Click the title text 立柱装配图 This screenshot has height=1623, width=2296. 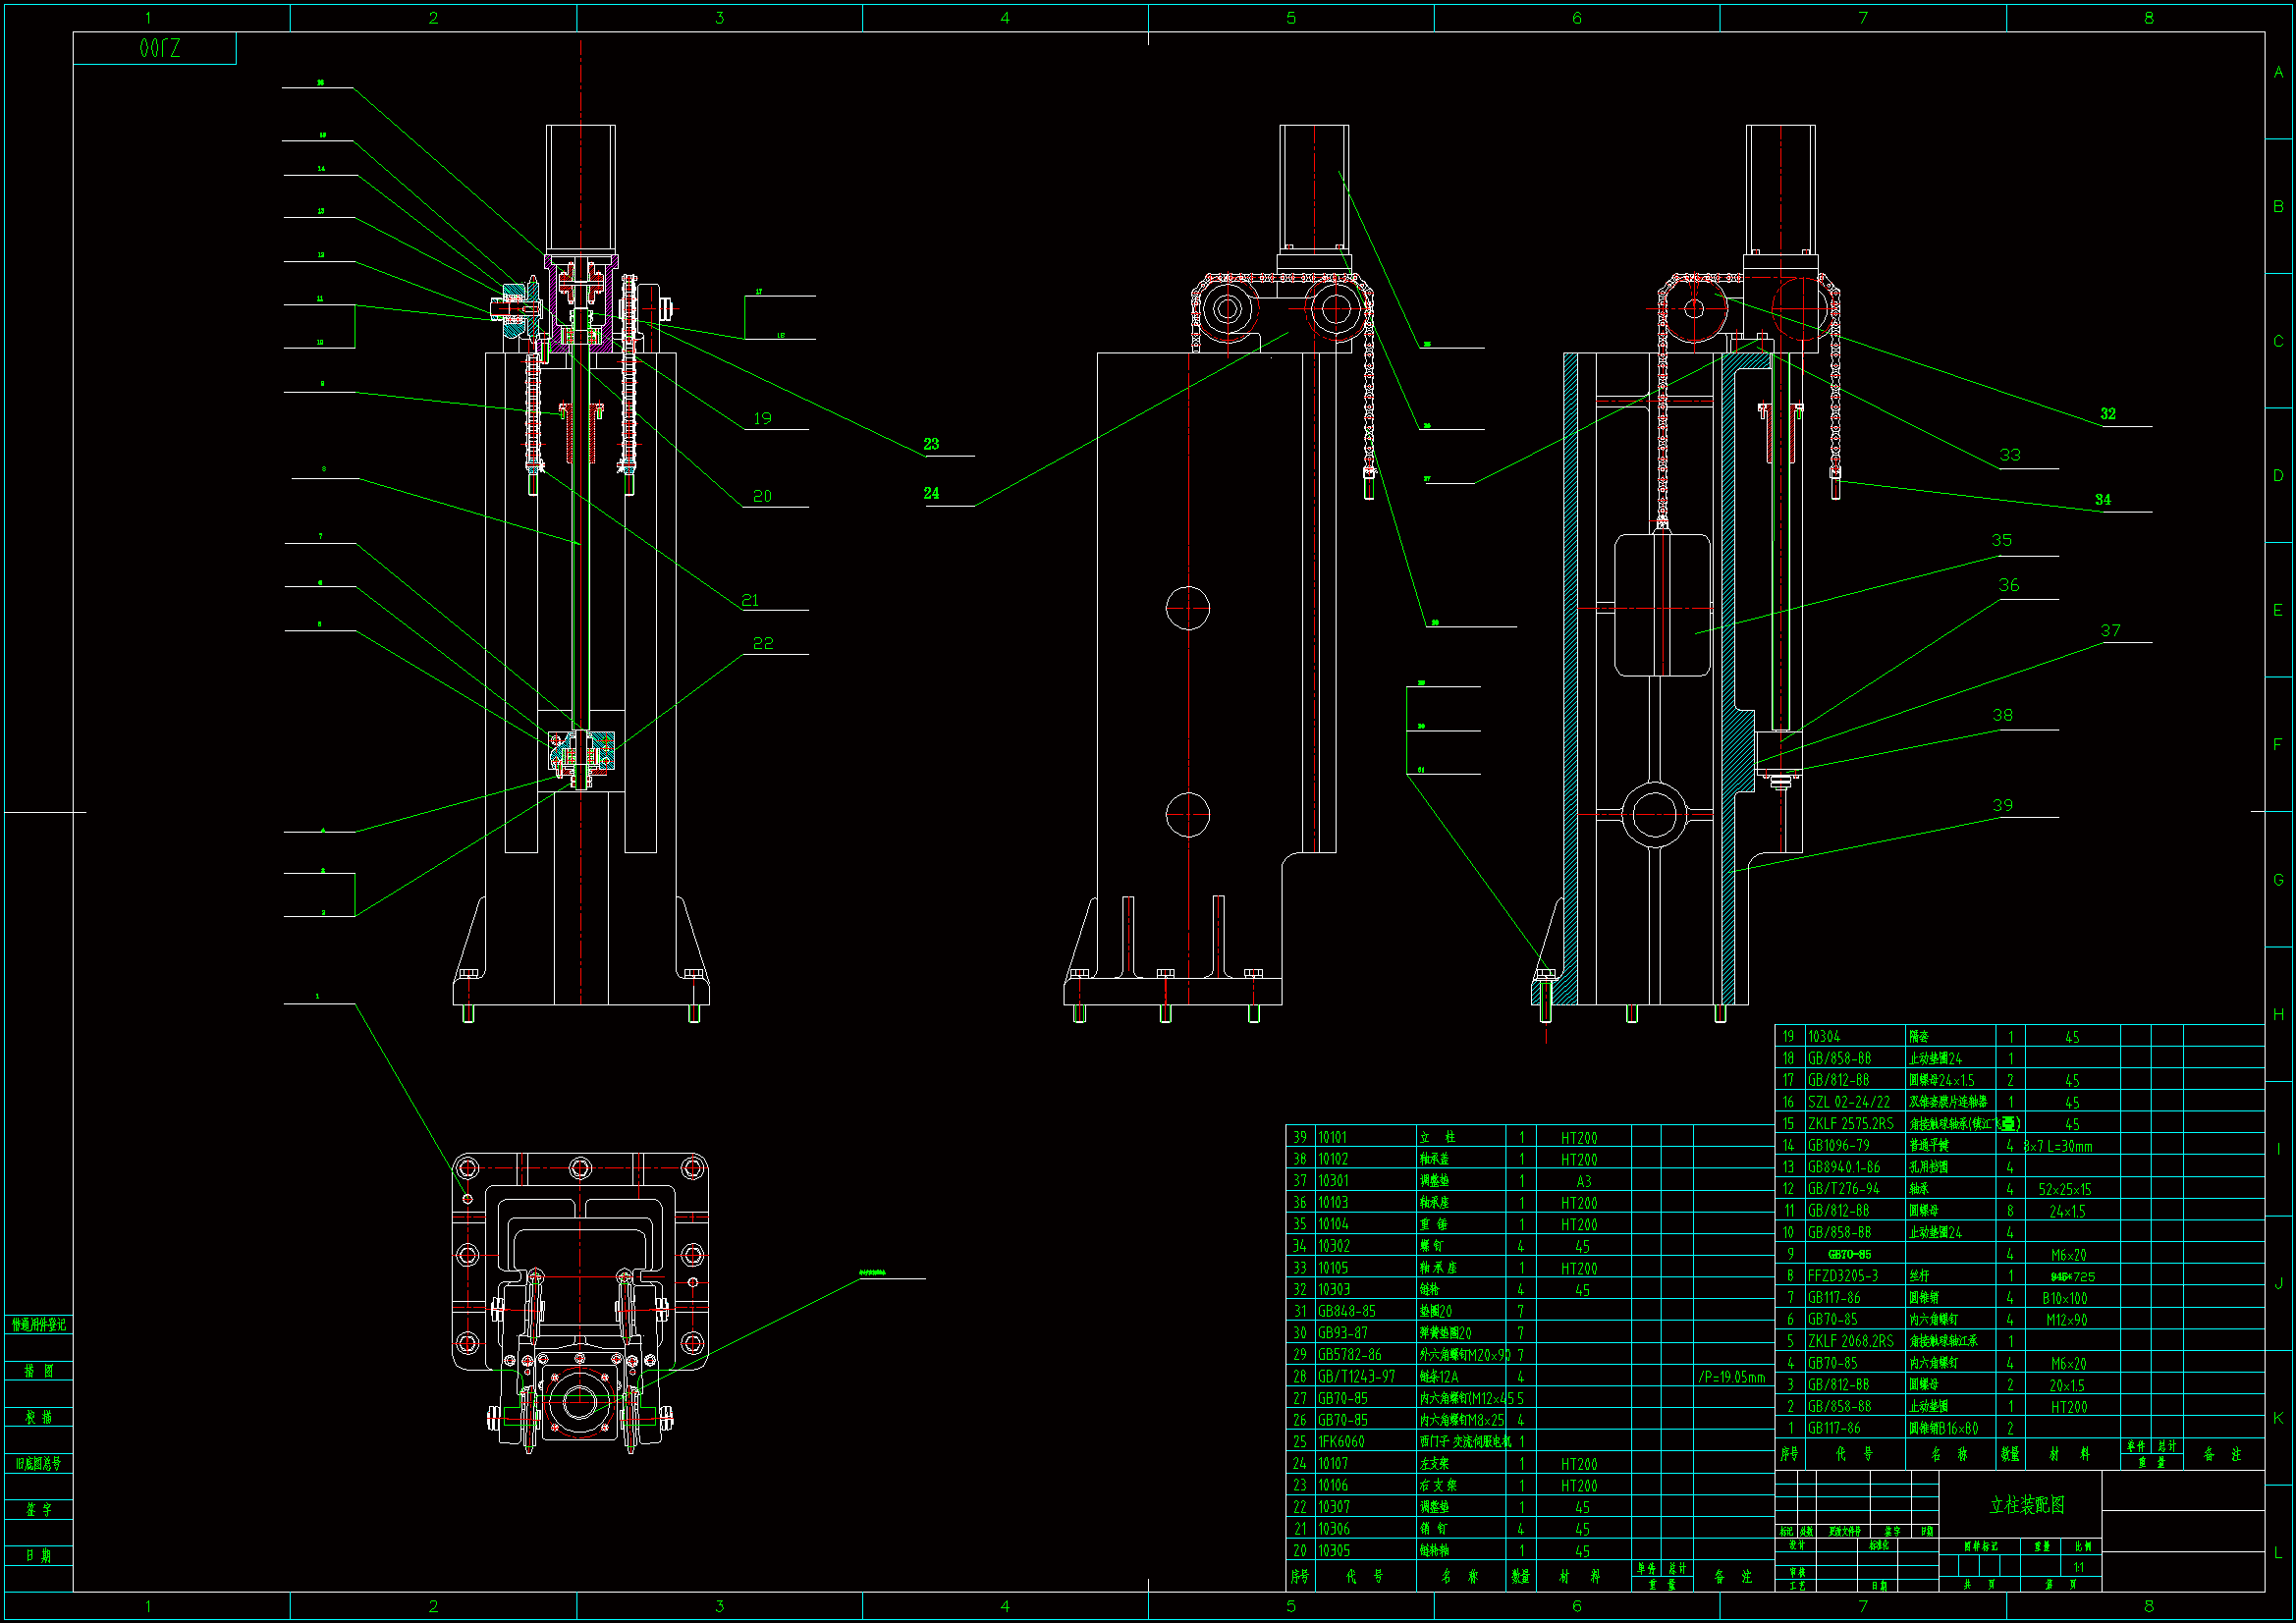(2027, 1505)
